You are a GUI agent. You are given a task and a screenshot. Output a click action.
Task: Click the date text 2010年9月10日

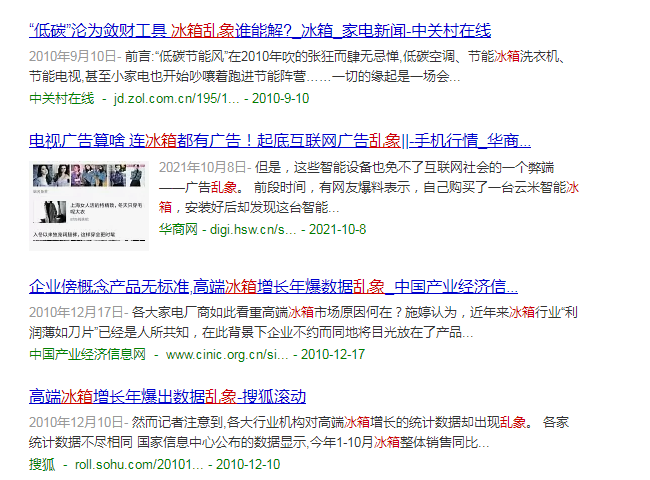click(x=73, y=56)
